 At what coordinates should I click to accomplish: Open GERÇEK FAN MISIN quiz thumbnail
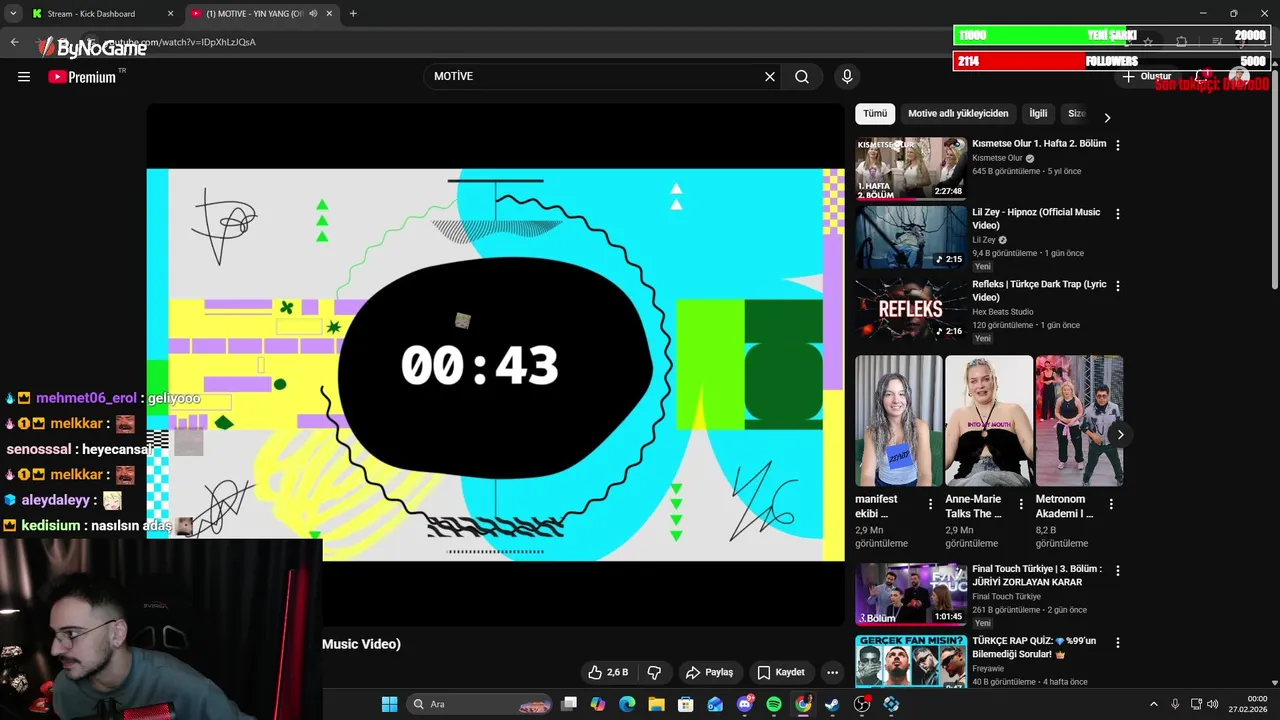pos(911,661)
